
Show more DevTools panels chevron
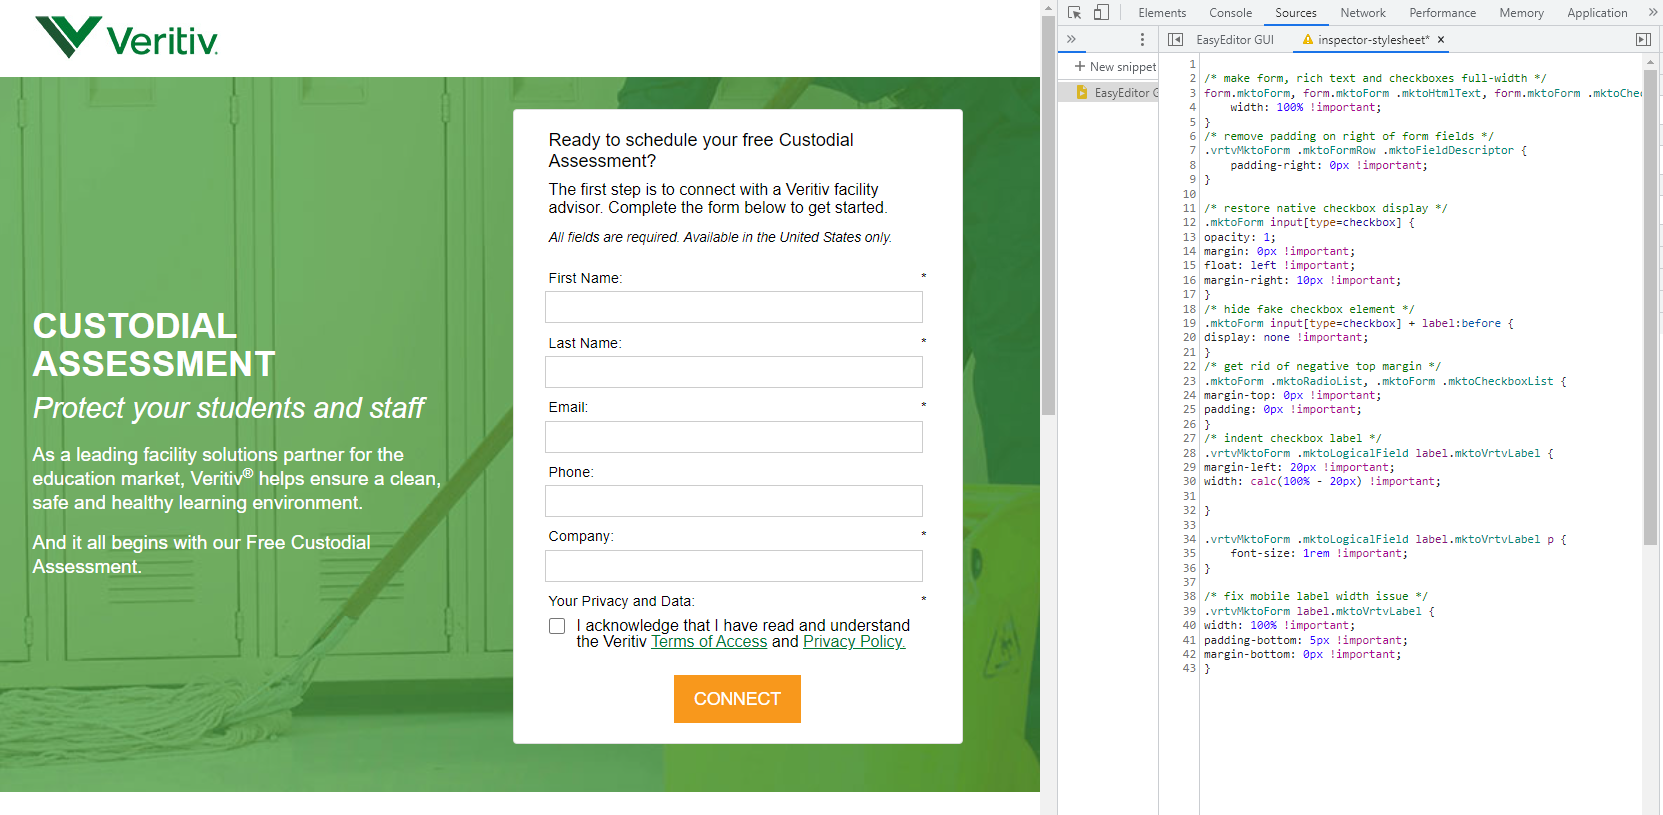pos(1653,13)
